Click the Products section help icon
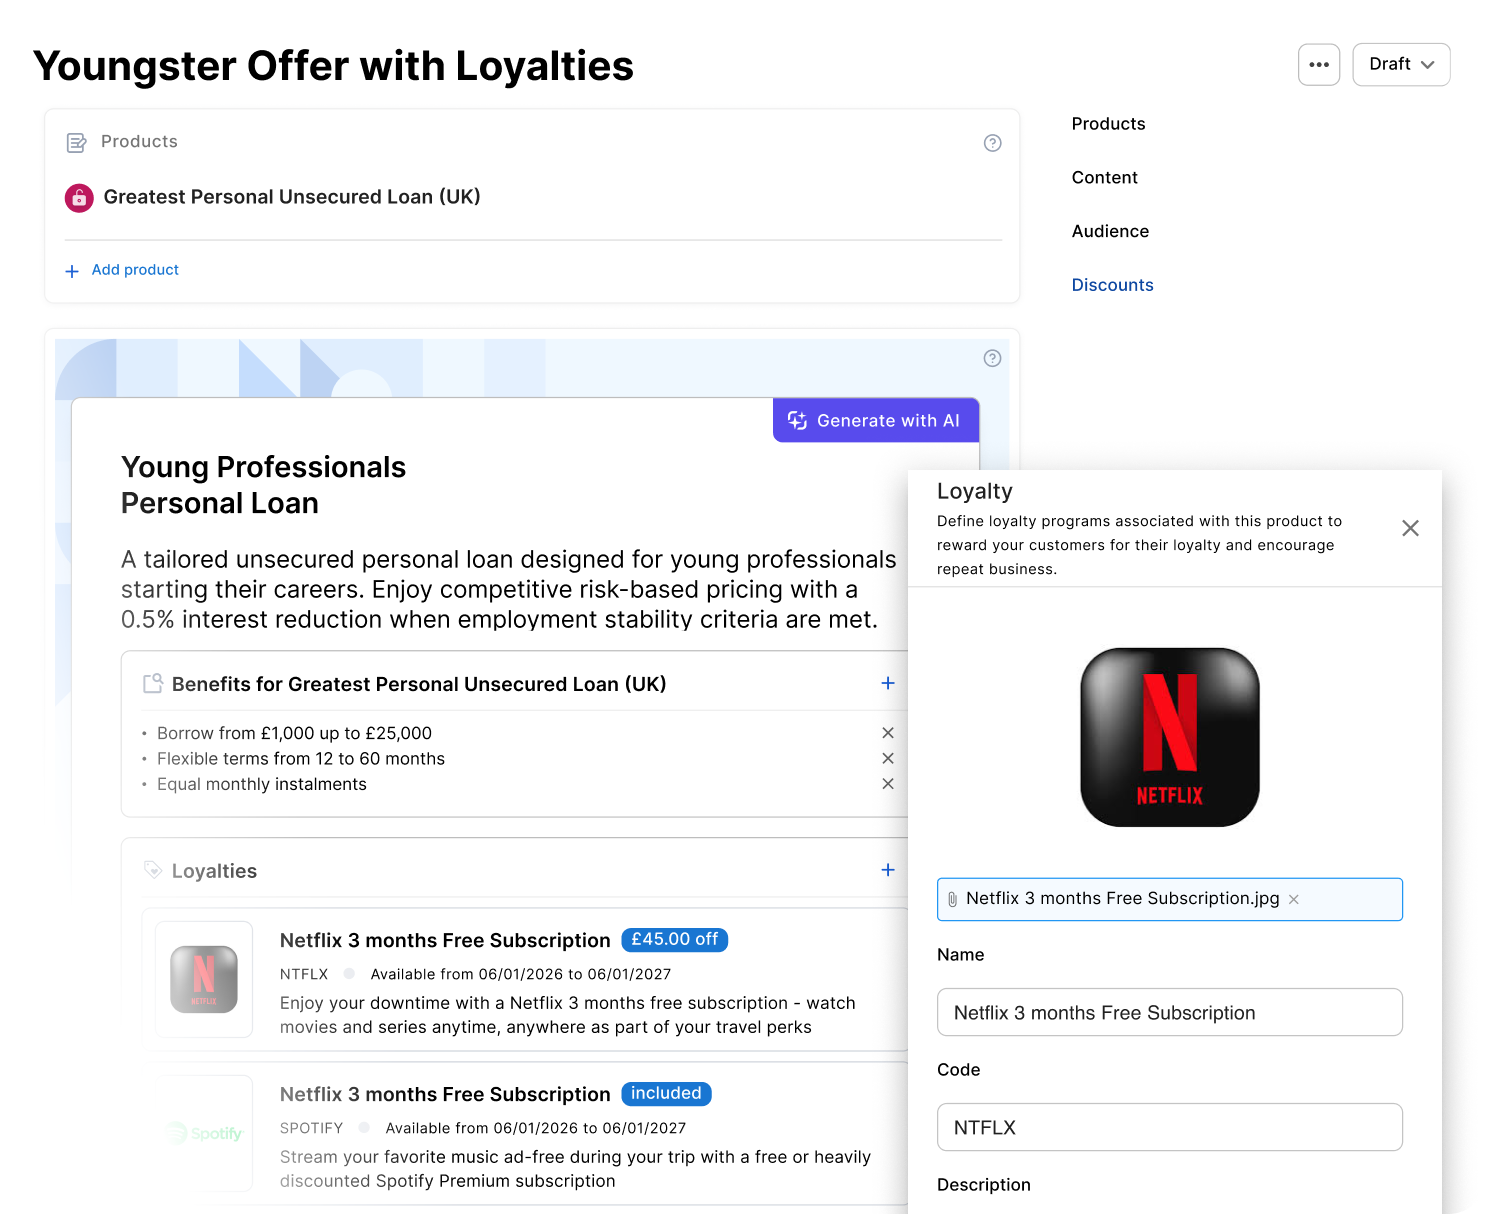Viewport: 1488px width, 1214px height. coord(992,143)
